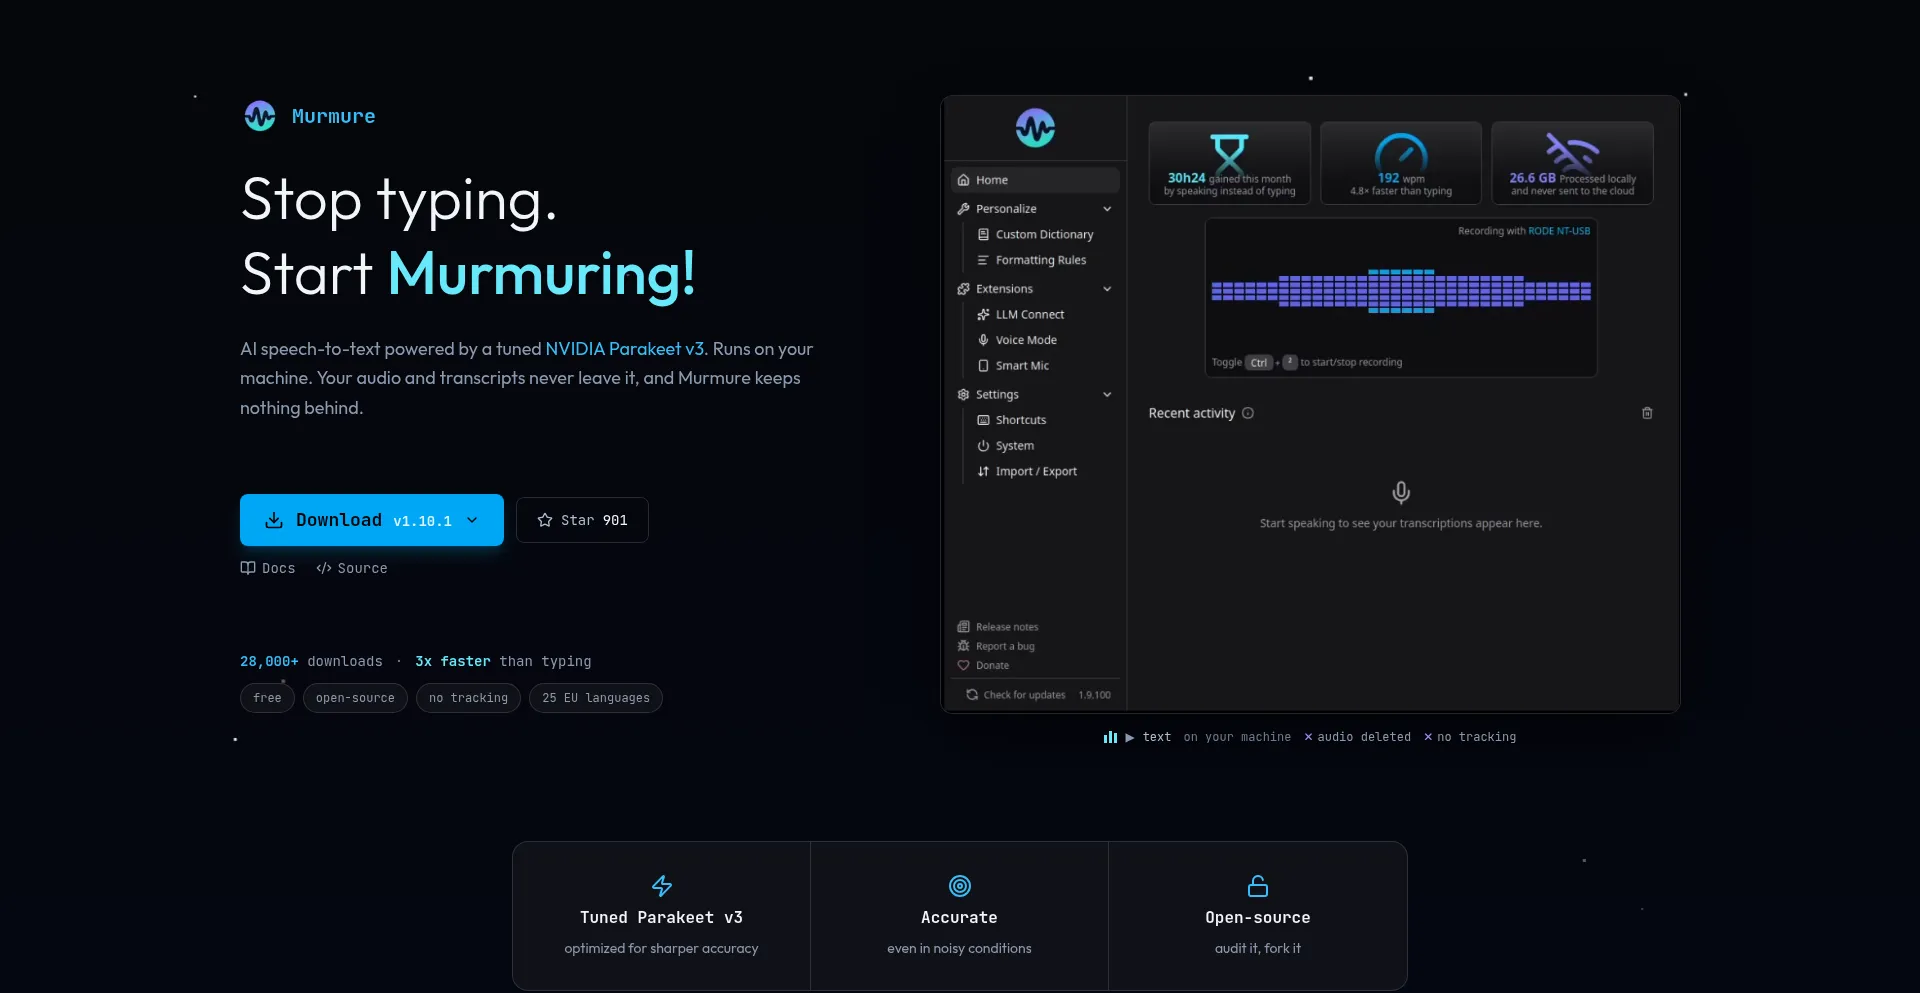The width and height of the screenshot is (1920, 993).
Task: Collapse the Extensions section chevron
Action: point(1107,289)
